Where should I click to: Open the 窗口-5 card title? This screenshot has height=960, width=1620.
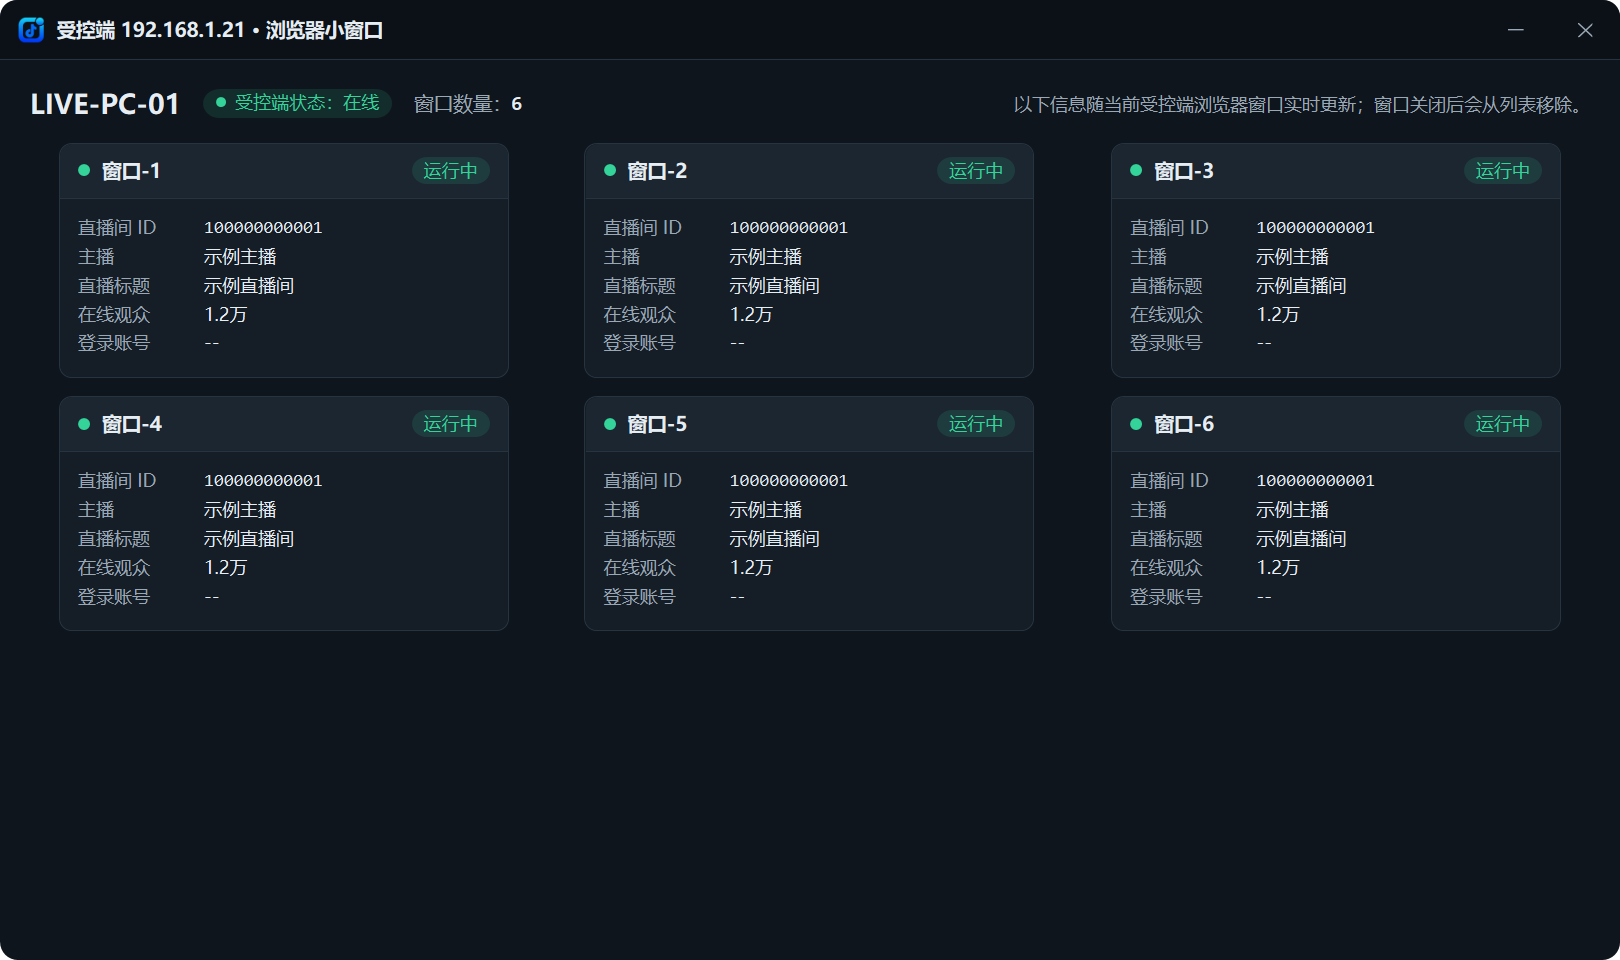click(x=657, y=424)
